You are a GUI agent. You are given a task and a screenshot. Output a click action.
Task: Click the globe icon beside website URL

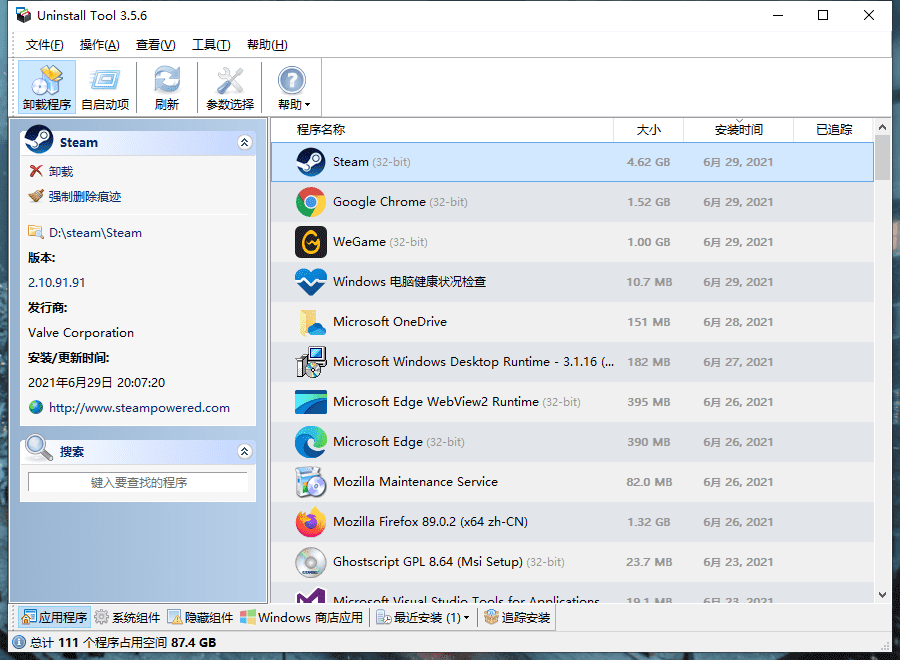point(36,407)
